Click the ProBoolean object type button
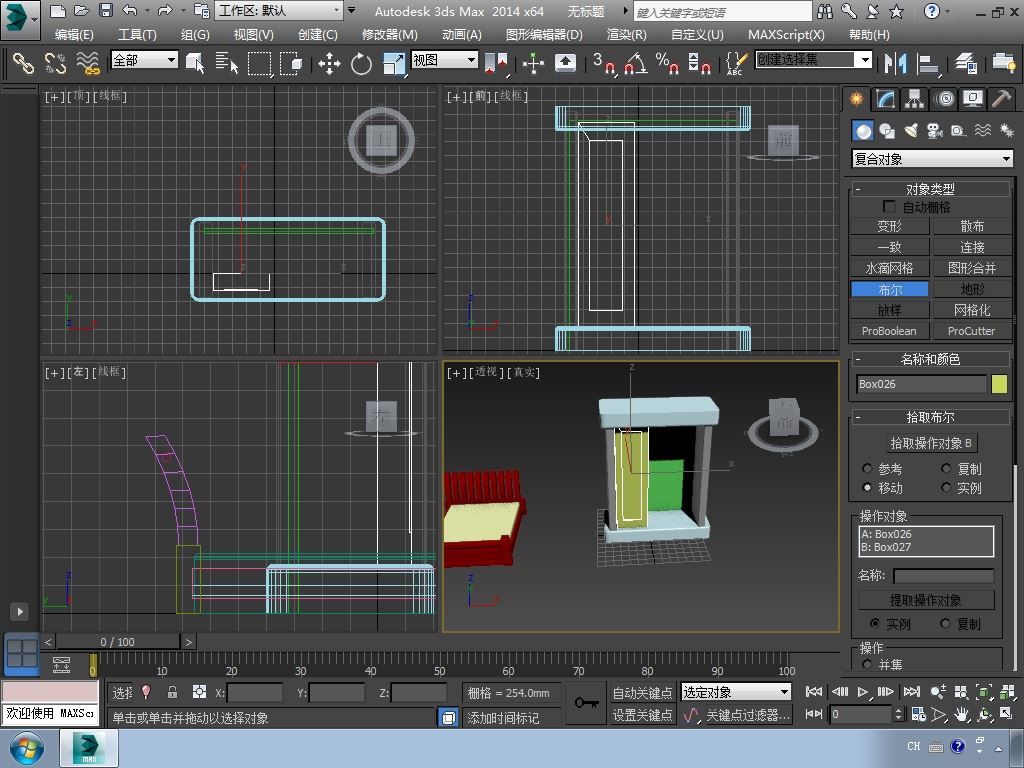 pos(889,331)
